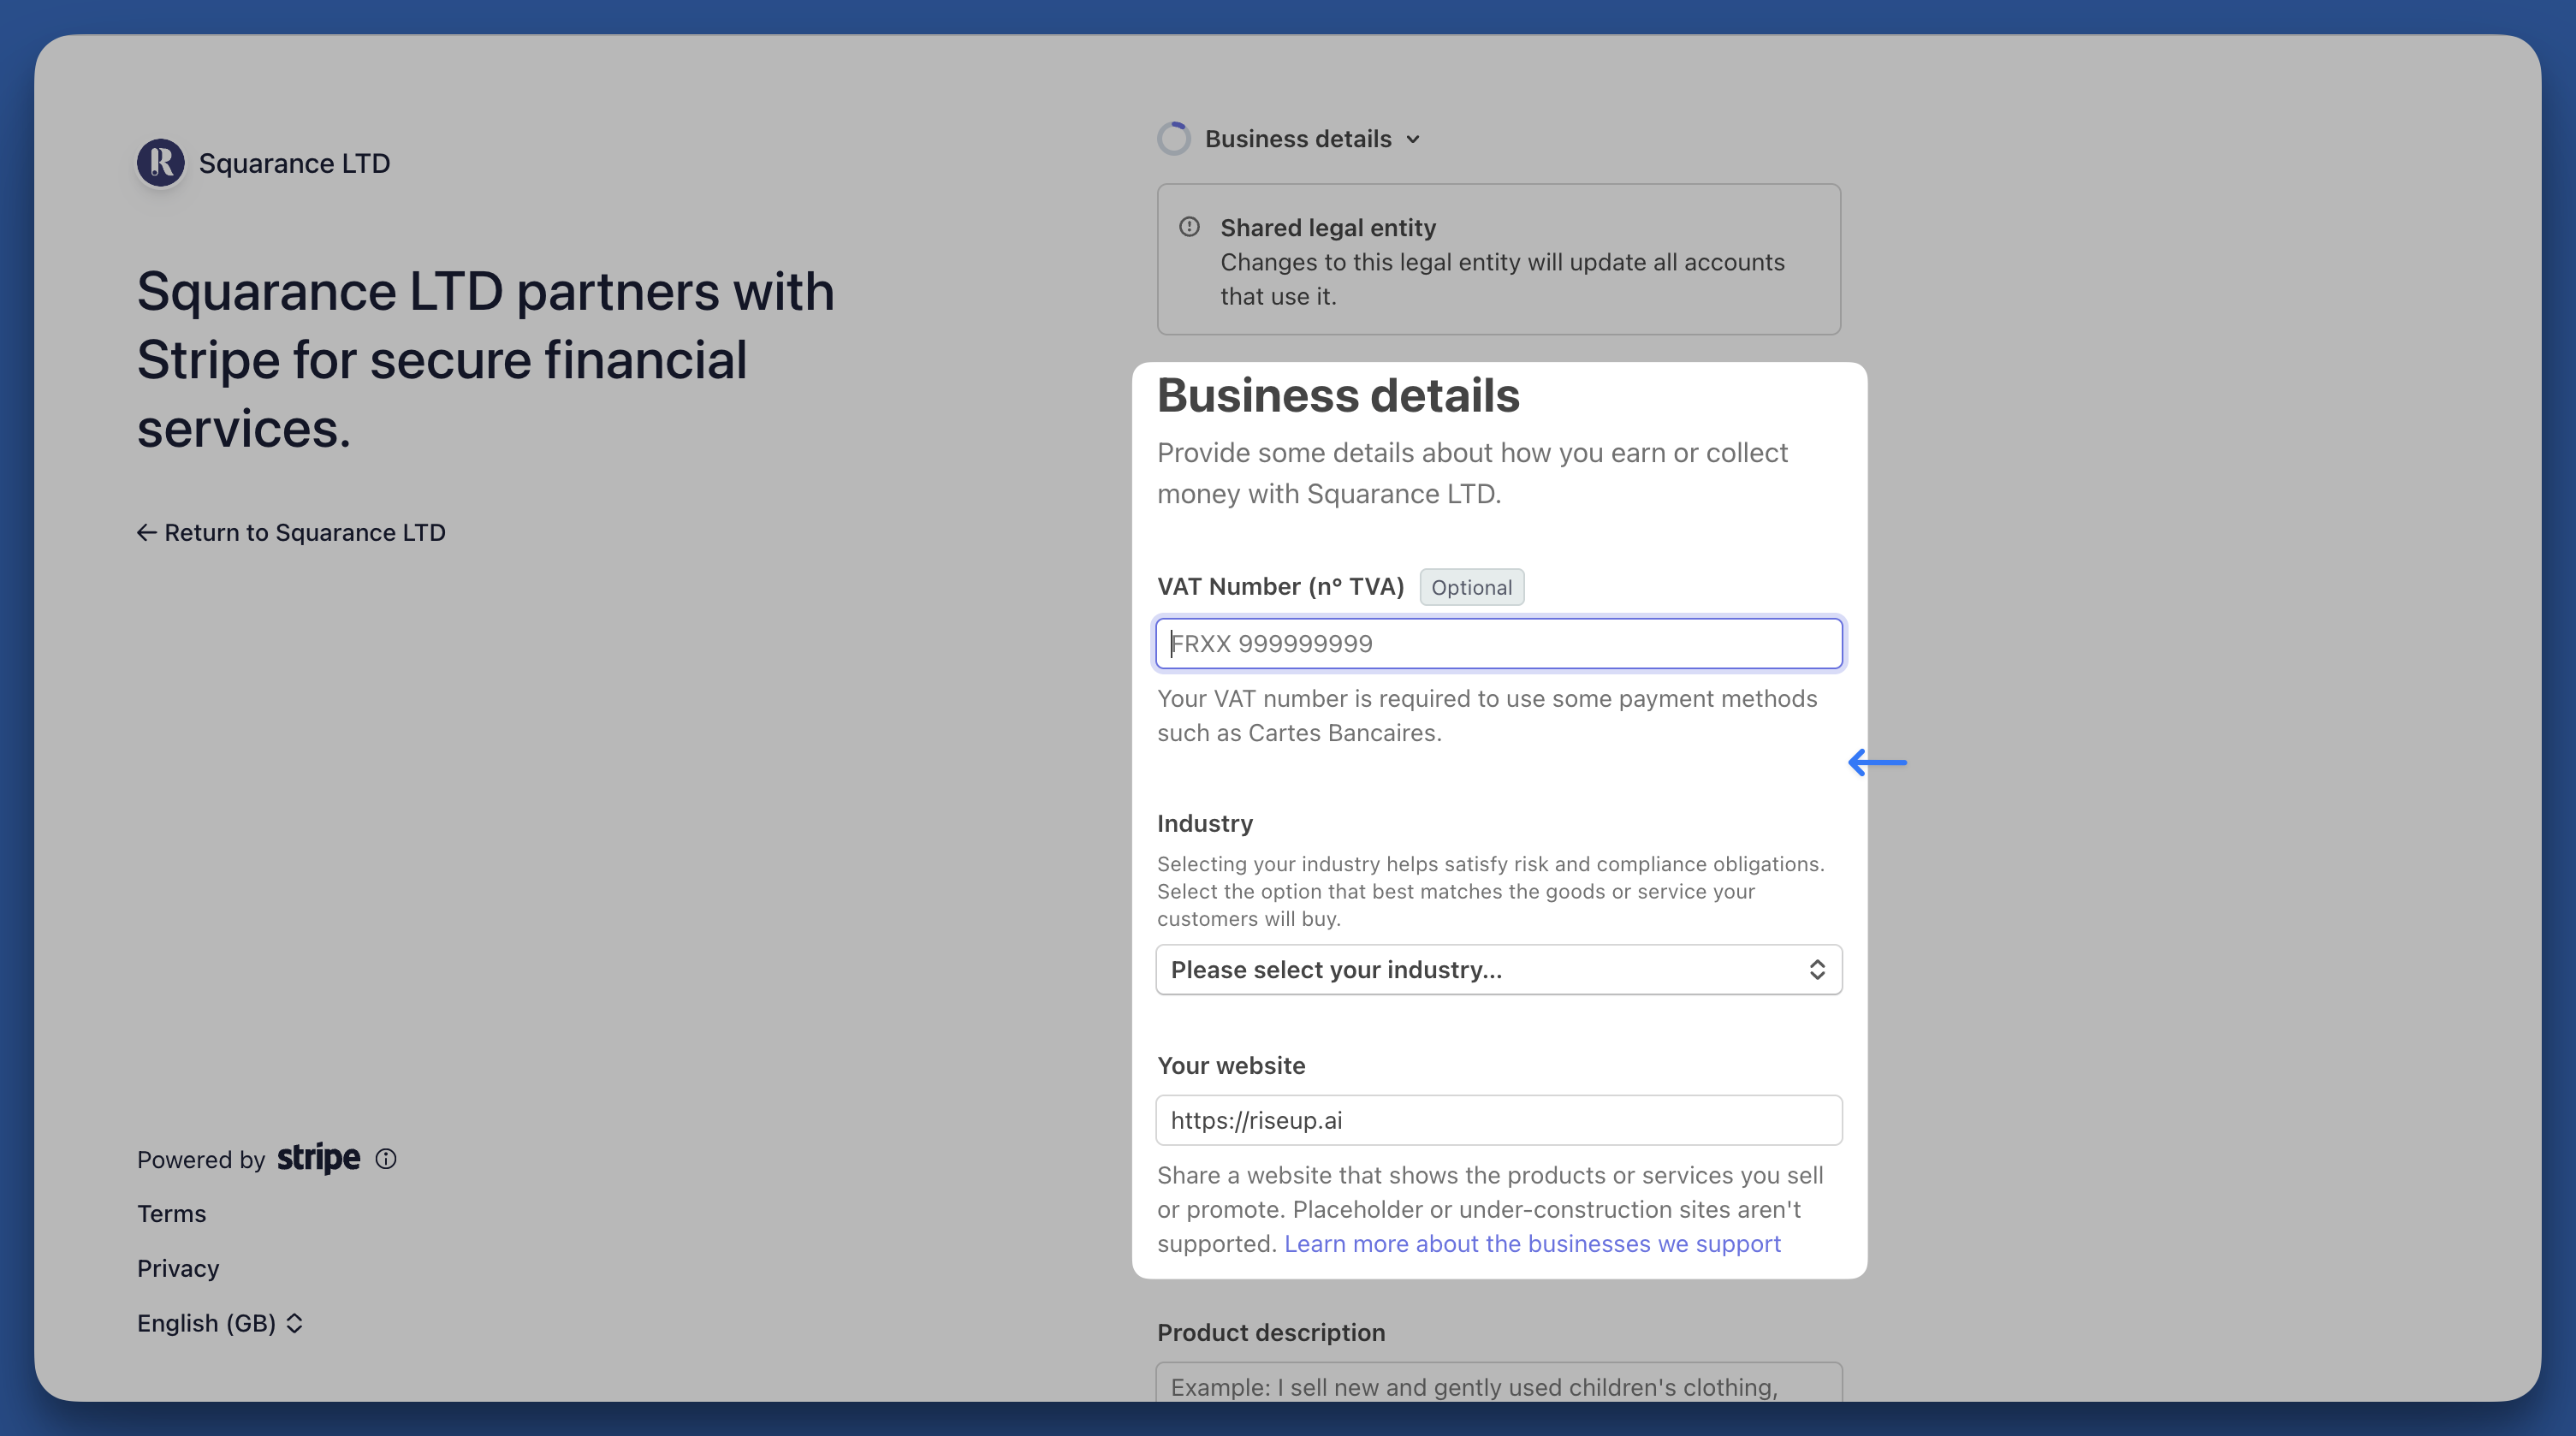Screen dimensions: 2576x1436
Task: Click the Squarance LTD company name text
Action: tap(294, 163)
